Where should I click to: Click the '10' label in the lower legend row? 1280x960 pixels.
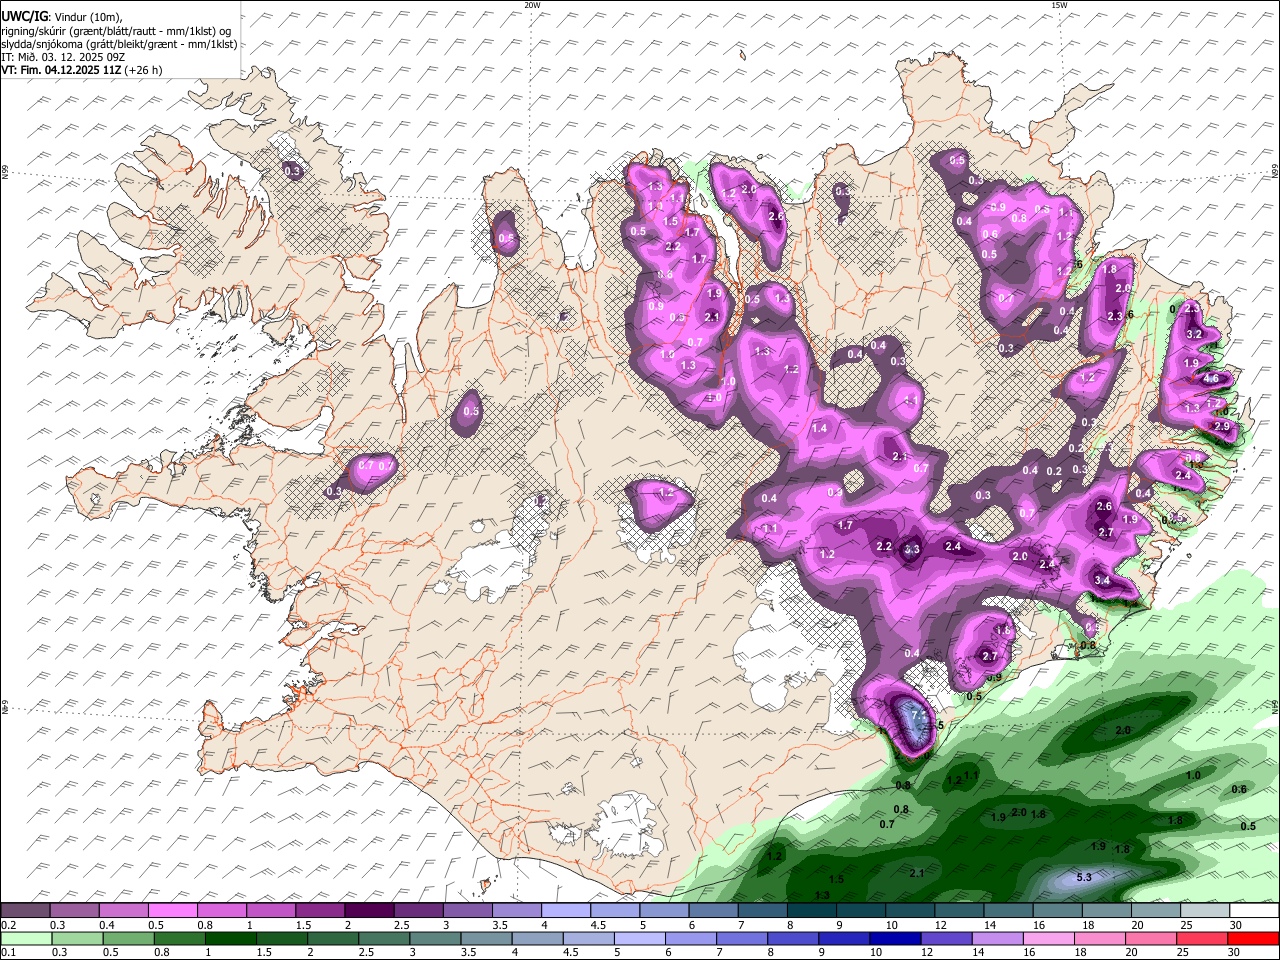click(875, 952)
